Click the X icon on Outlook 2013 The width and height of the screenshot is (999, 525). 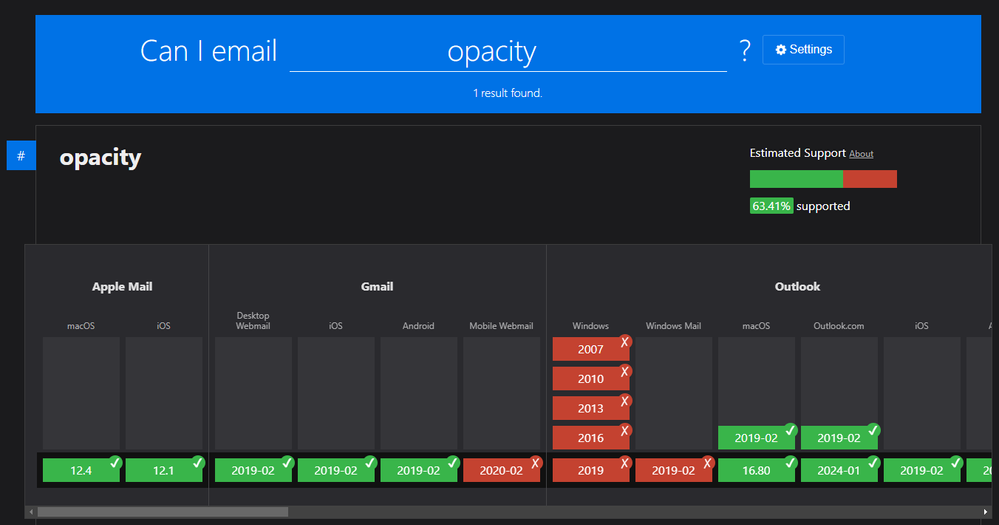coord(625,401)
